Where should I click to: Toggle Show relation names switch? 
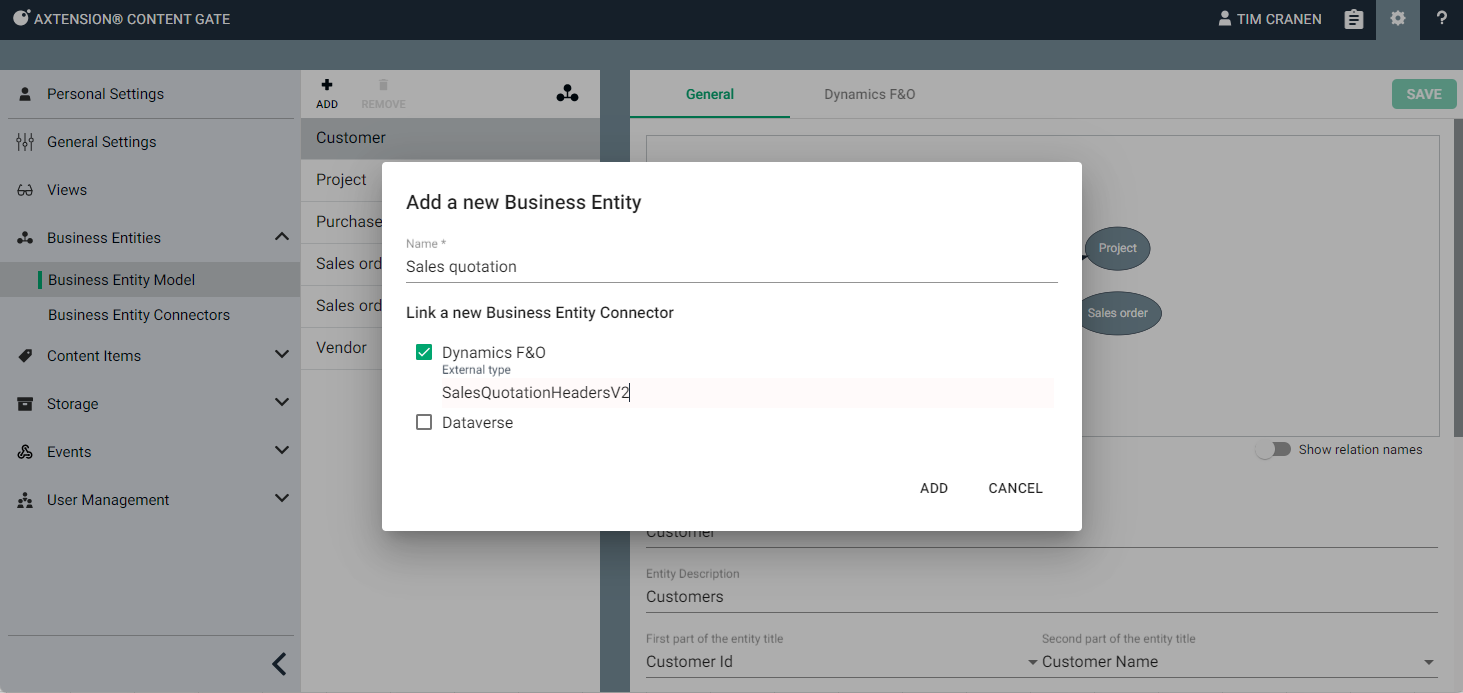tap(1273, 450)
